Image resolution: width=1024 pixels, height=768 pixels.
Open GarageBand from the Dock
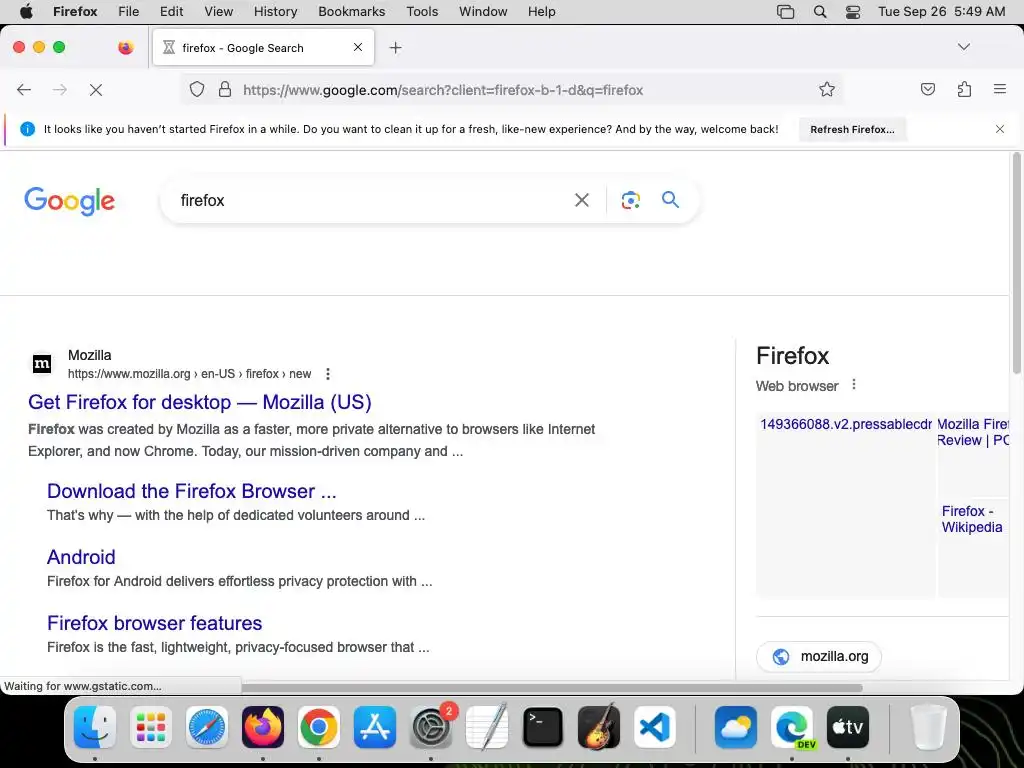tap(599, 727)
